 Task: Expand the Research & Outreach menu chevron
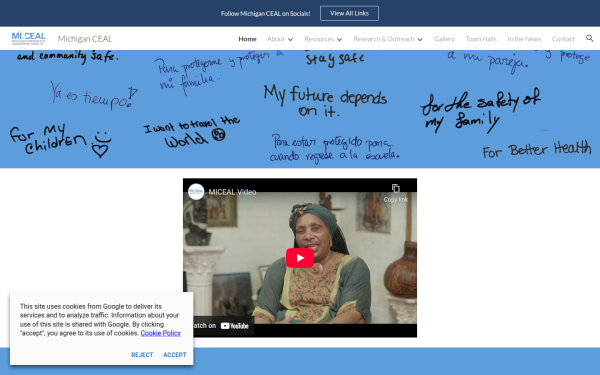click(420, 39)
